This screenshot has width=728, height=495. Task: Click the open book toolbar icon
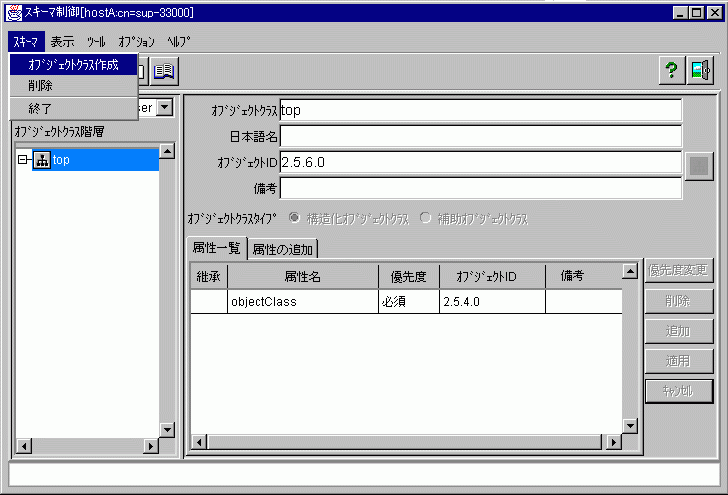pos(164,72)
